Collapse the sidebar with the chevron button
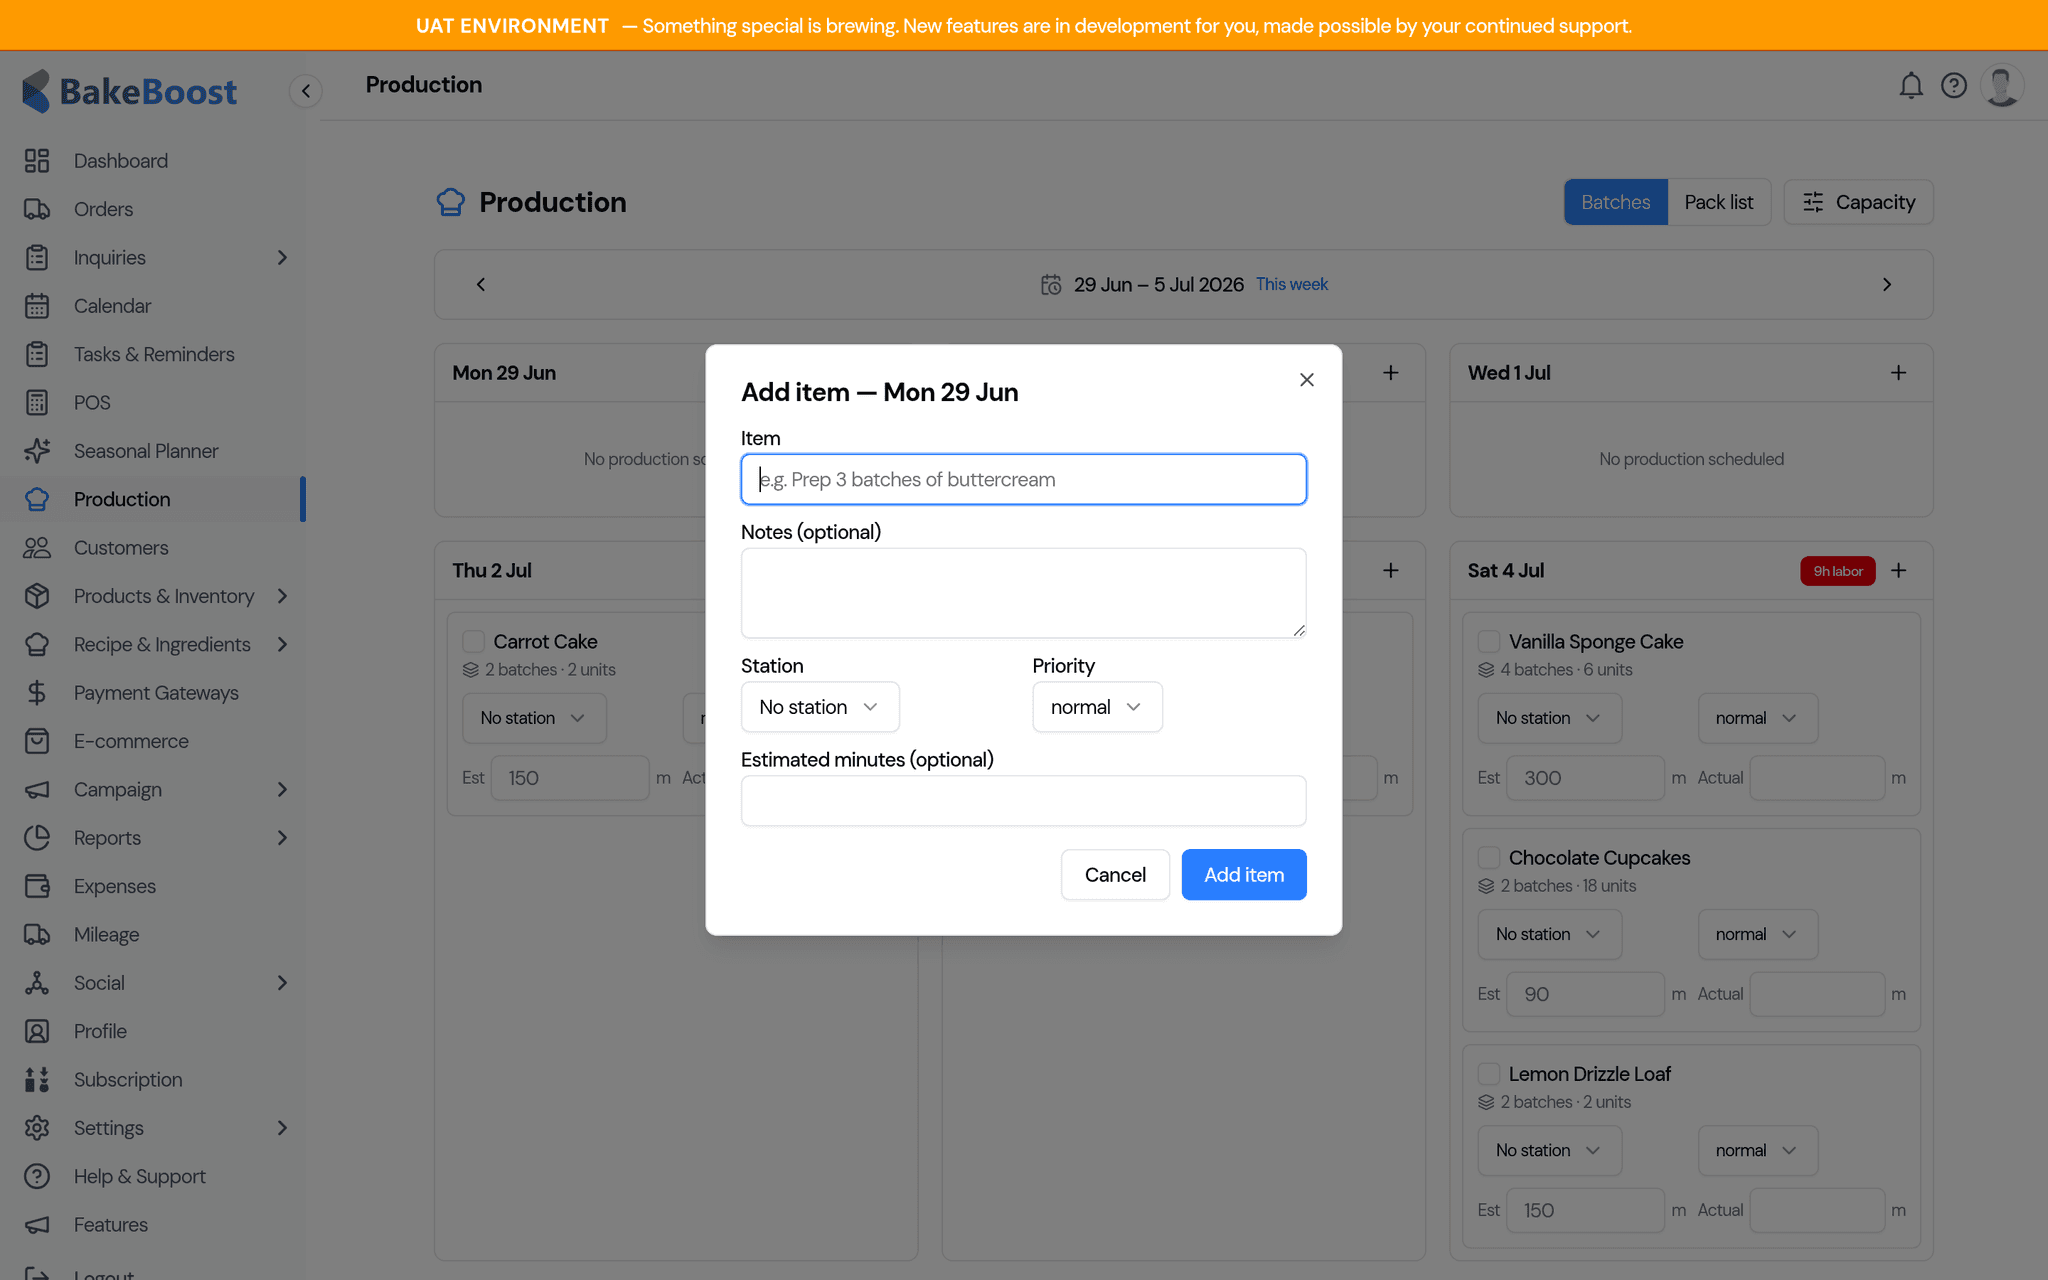This screenshot has width=2048, height=1280. (x=306, y=91)
